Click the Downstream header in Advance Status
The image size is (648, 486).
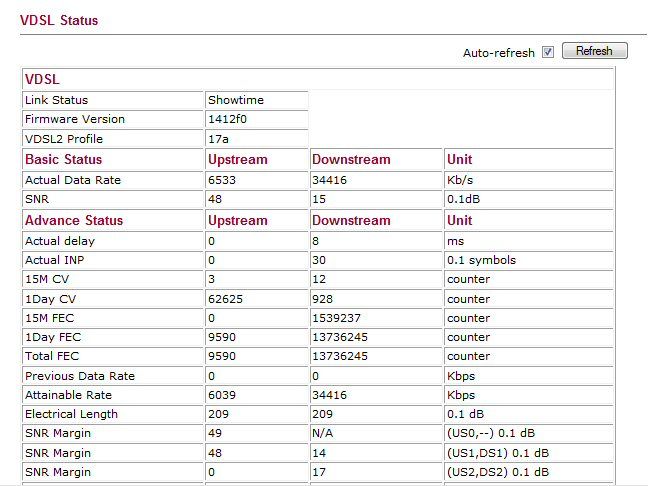[351, 220]
